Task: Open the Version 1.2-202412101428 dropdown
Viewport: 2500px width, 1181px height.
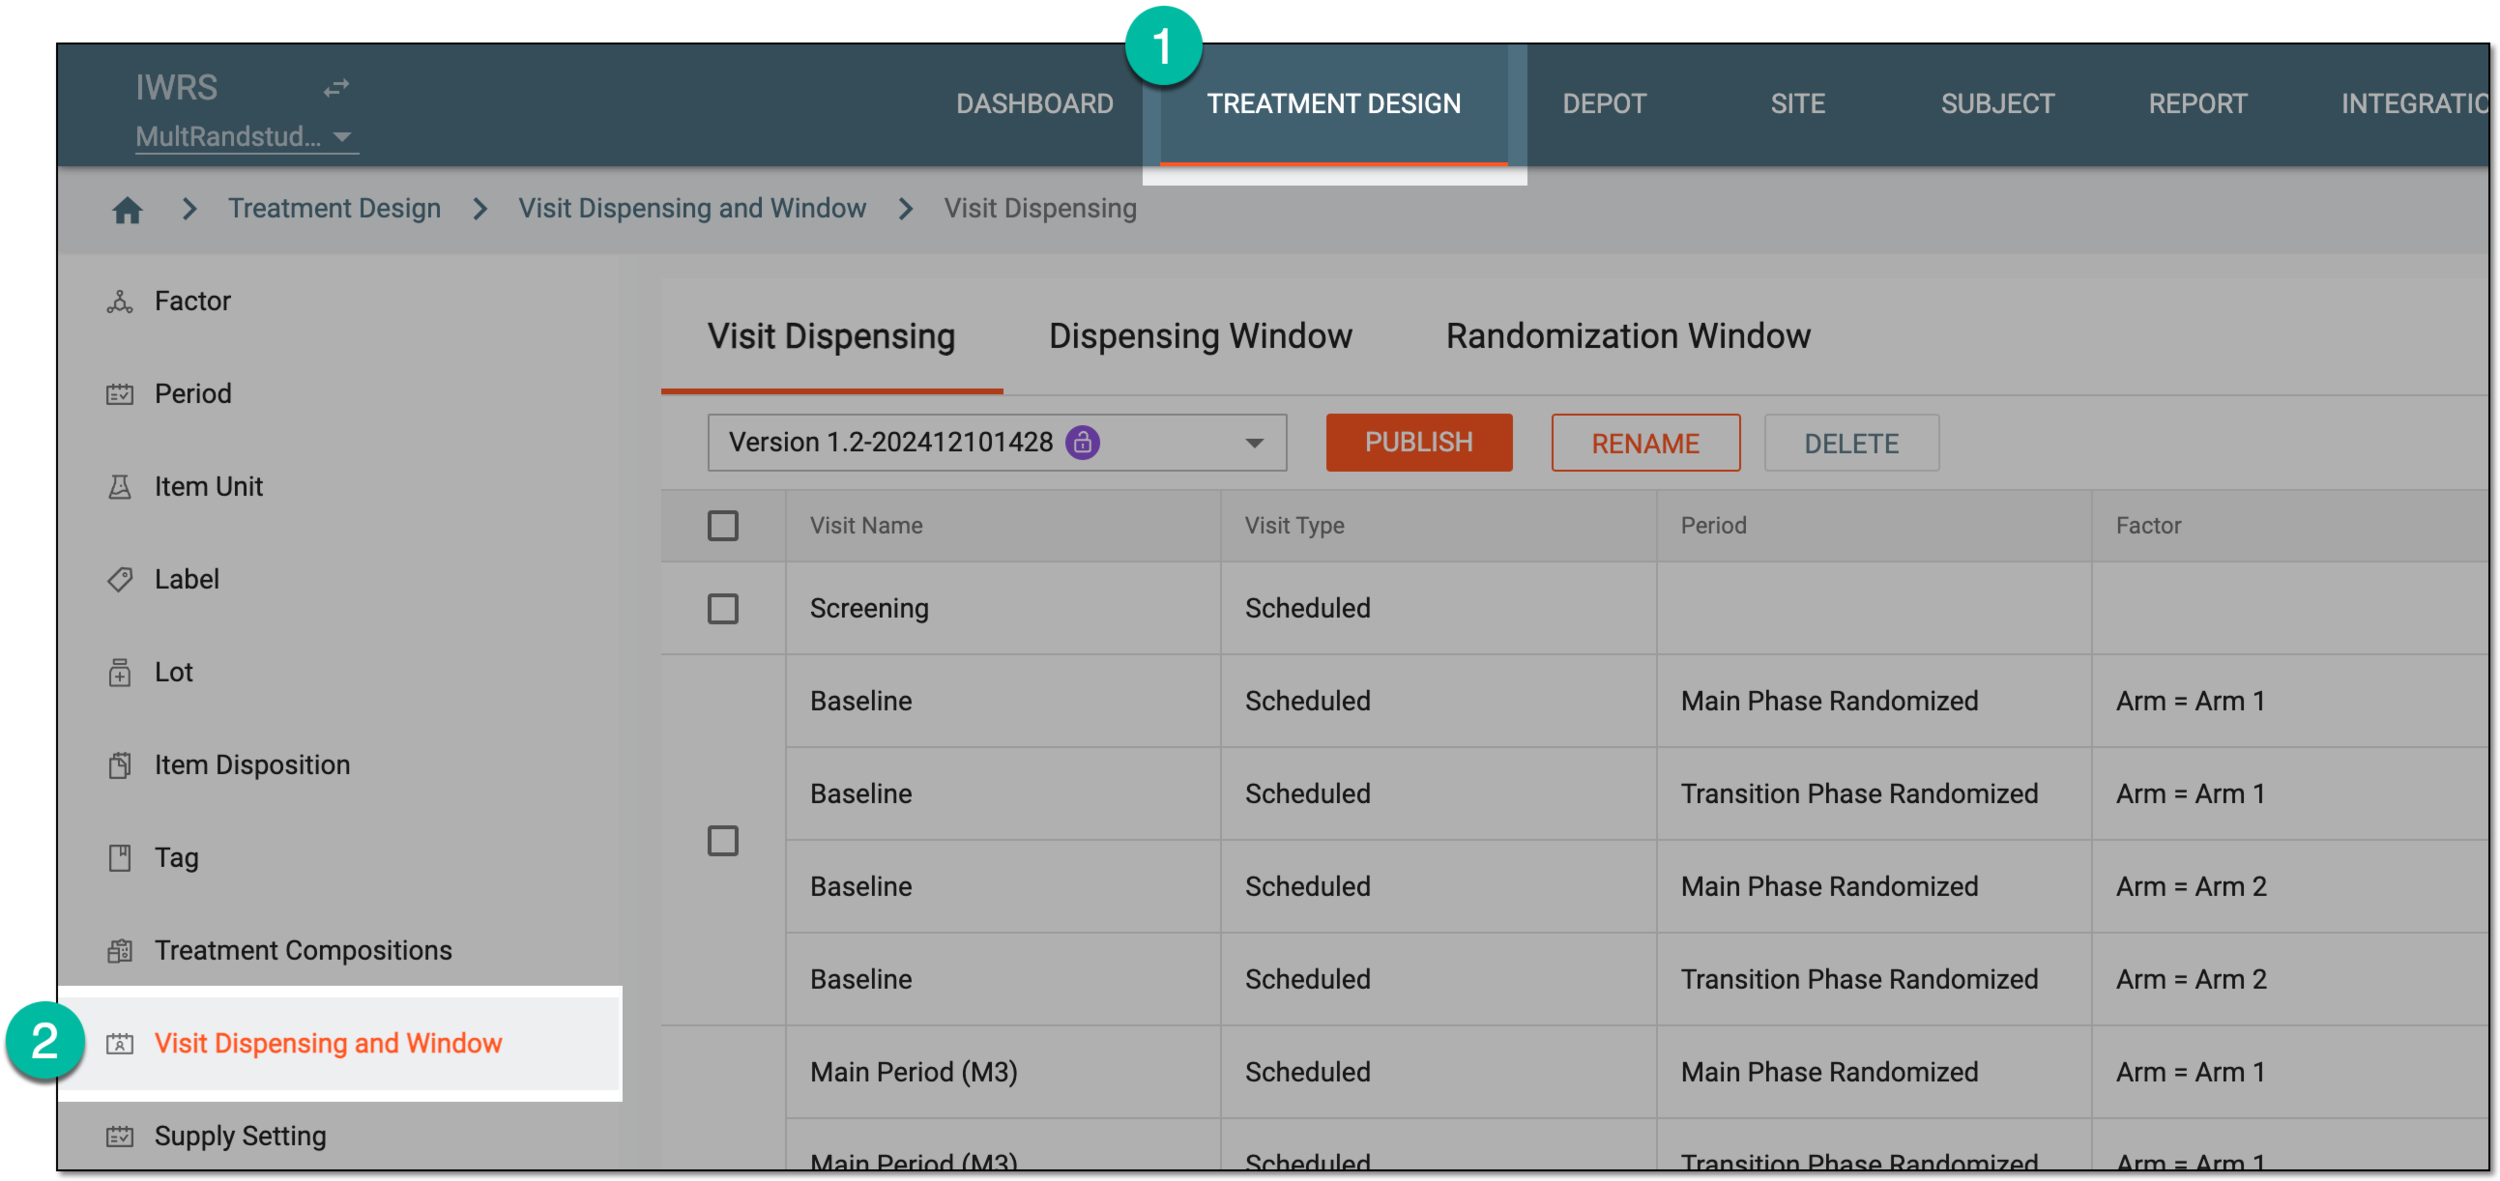Action: pos(997,443)
